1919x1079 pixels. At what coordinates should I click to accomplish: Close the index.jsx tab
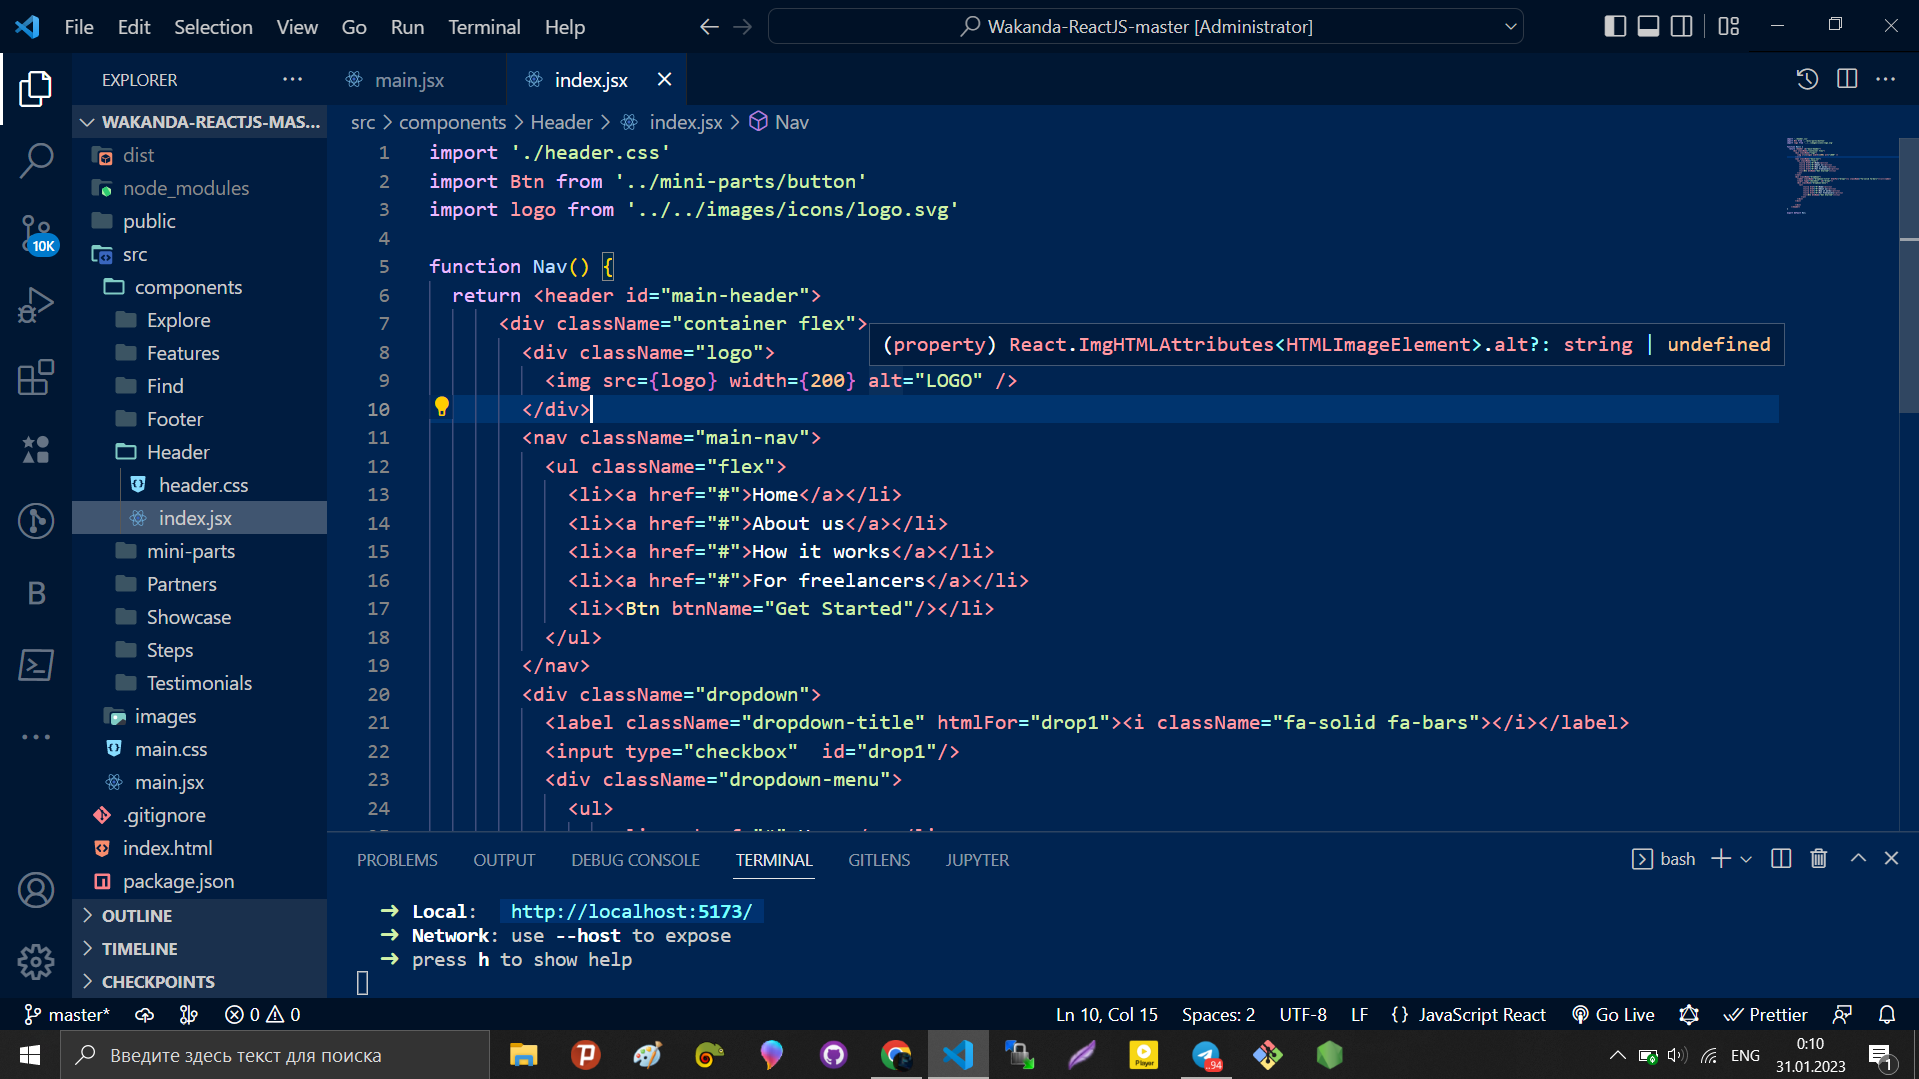[x=664, y=79]
